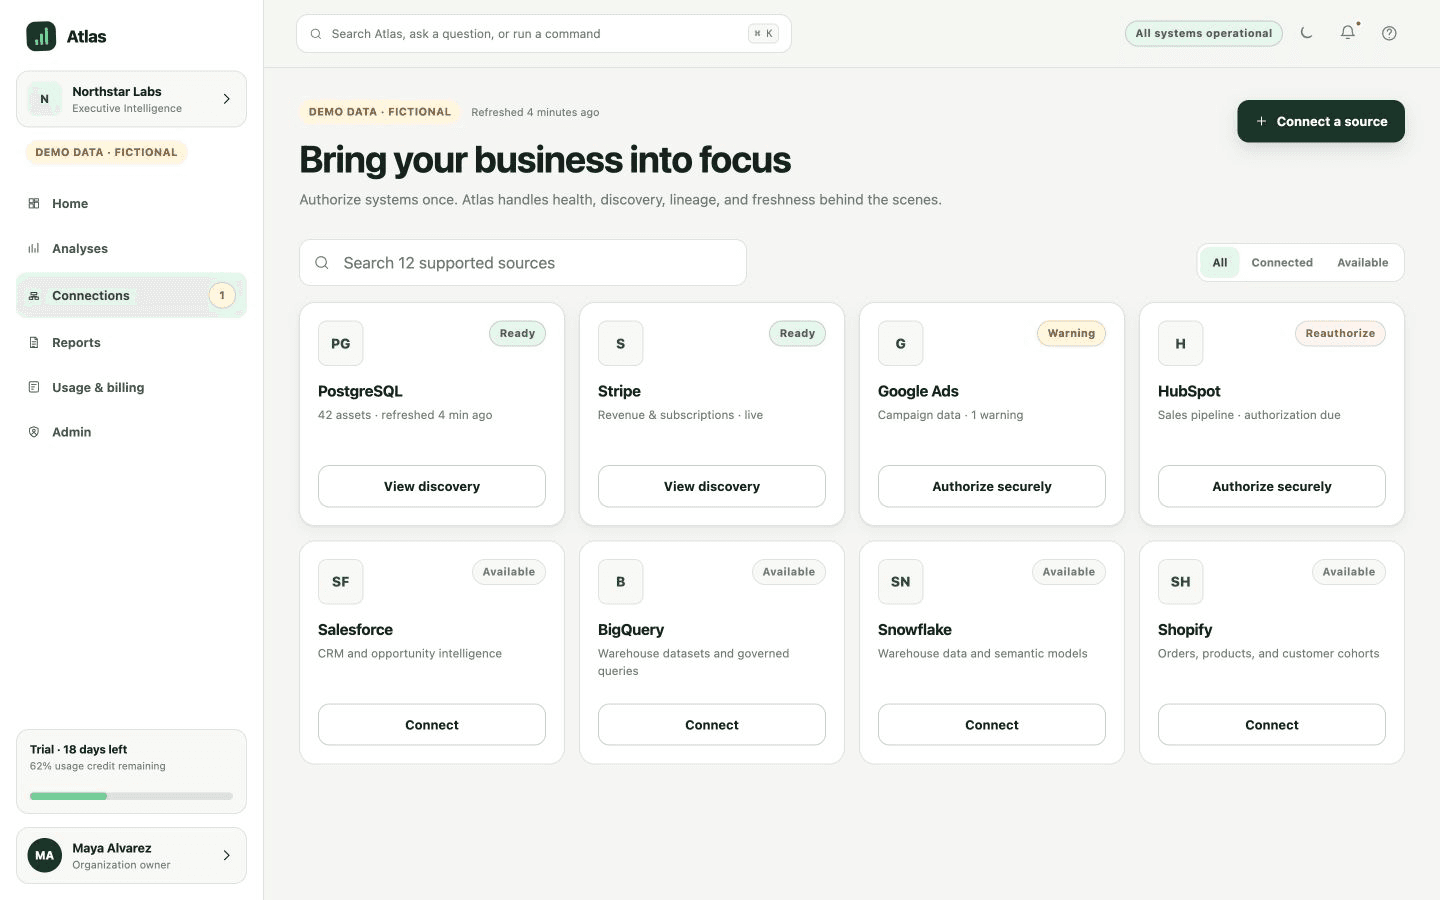
Task: Click the G Google Ads source icon
Action: coord(901,343)
